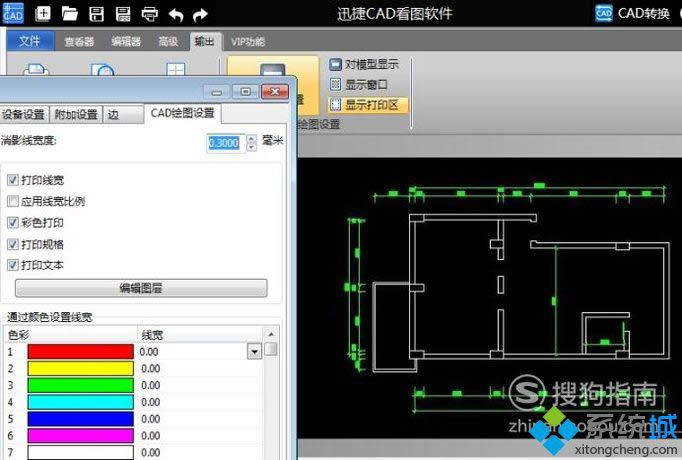This screenshot has width=682, height=460.
Task: Open the 高级 ribbon tab
Action: click(x=168, y=42)
